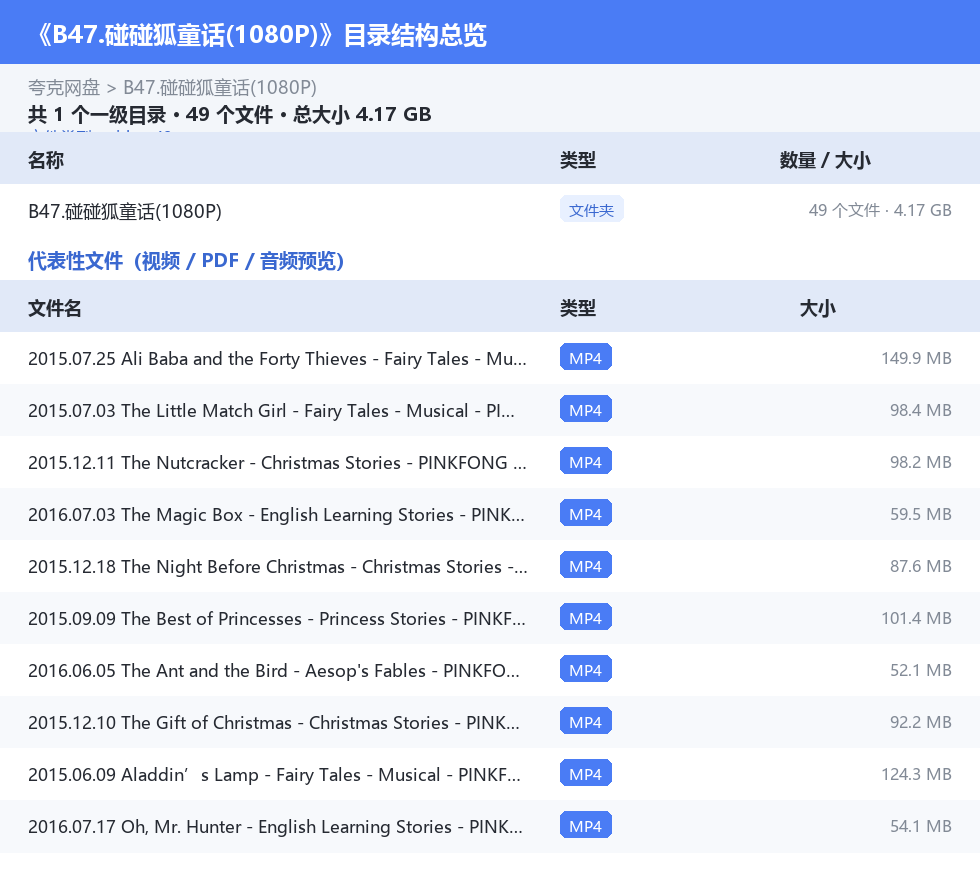The height and width of the screenshot is (884, 980).
Task: Click the 大小 column header
Action: (x=818, y=308)
